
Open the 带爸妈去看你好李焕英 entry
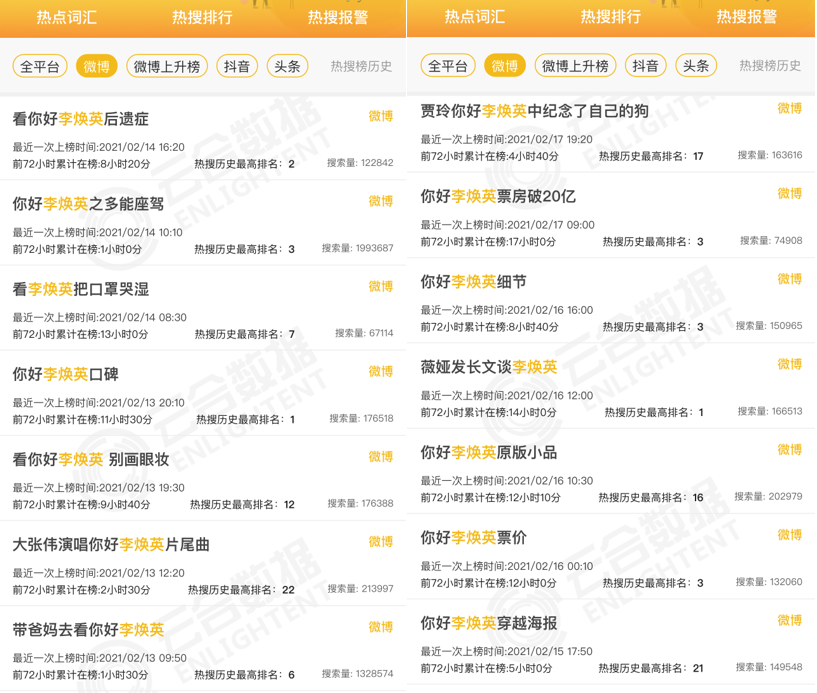pos(203,649)
